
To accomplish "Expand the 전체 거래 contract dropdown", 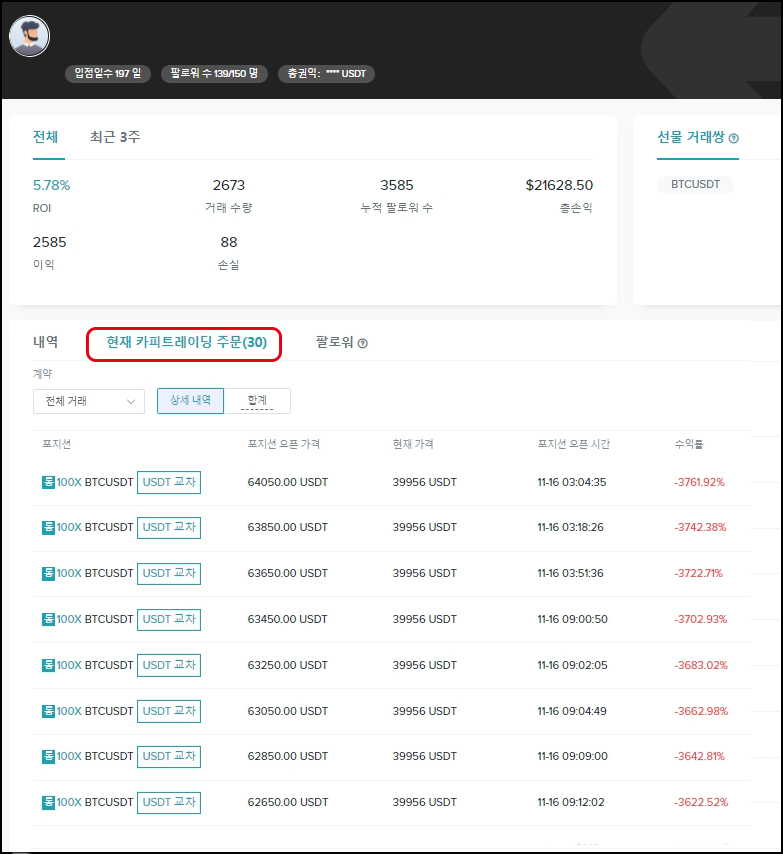I will click(x=89, y=401).
